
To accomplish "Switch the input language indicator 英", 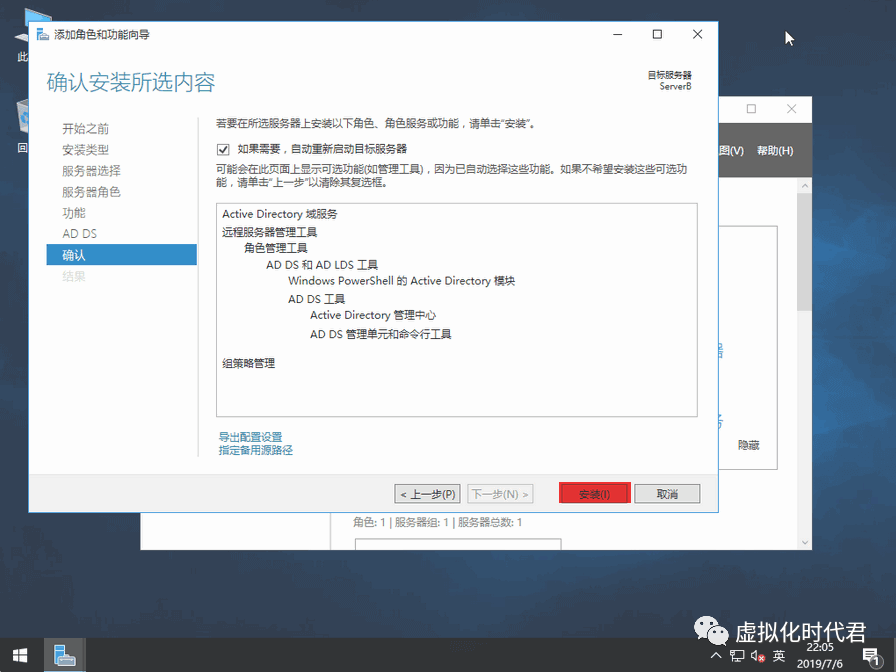I will coord(779,655).
